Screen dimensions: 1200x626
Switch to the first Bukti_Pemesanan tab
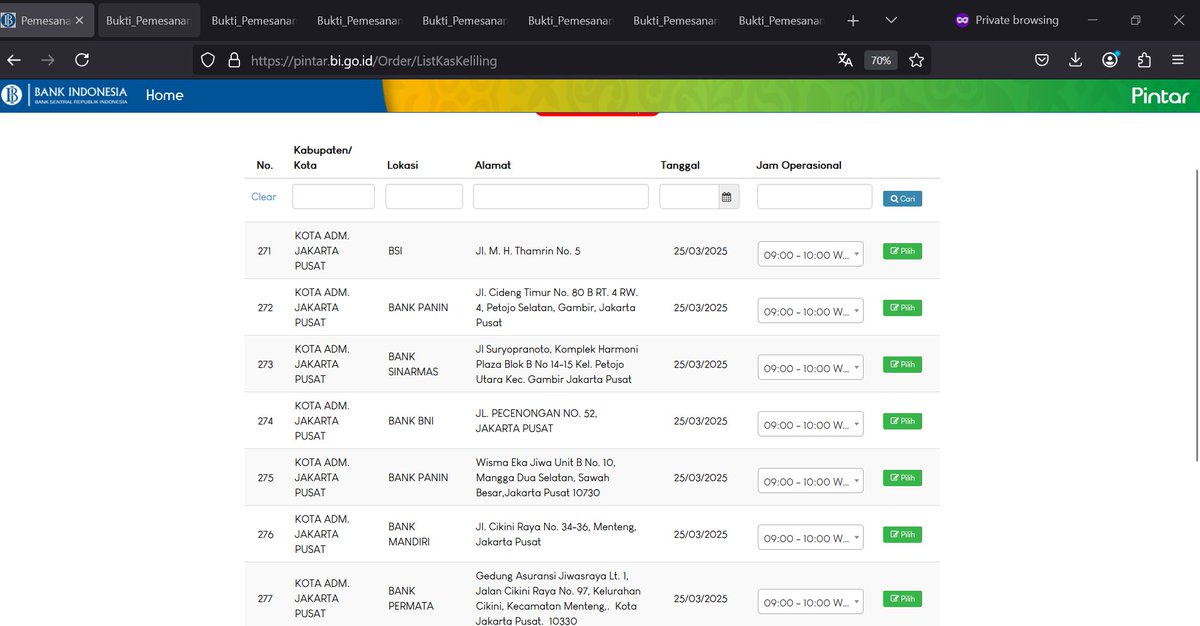coord(150,20)
